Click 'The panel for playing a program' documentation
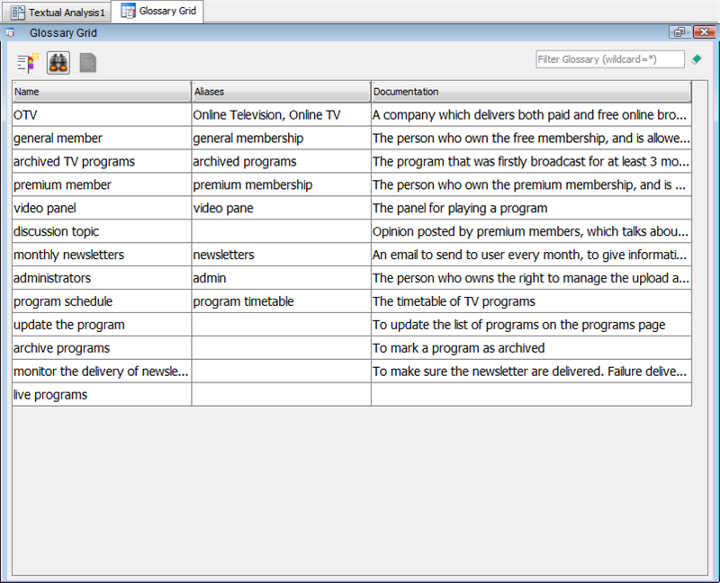Viewport: 720px width, 583px height. pos(531,208)
